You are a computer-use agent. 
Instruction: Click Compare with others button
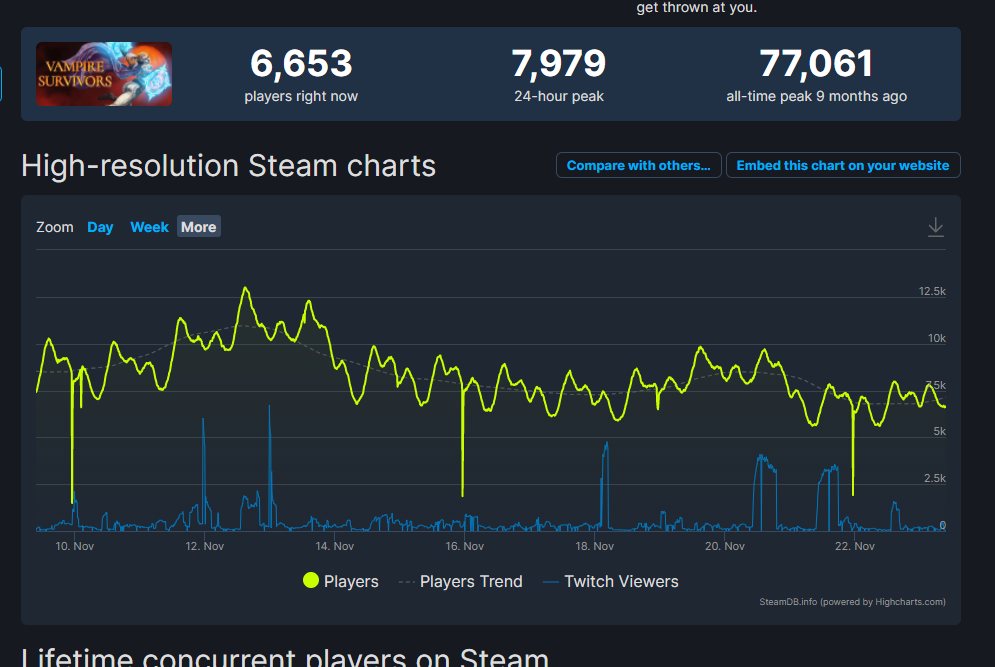coord(638,166)
